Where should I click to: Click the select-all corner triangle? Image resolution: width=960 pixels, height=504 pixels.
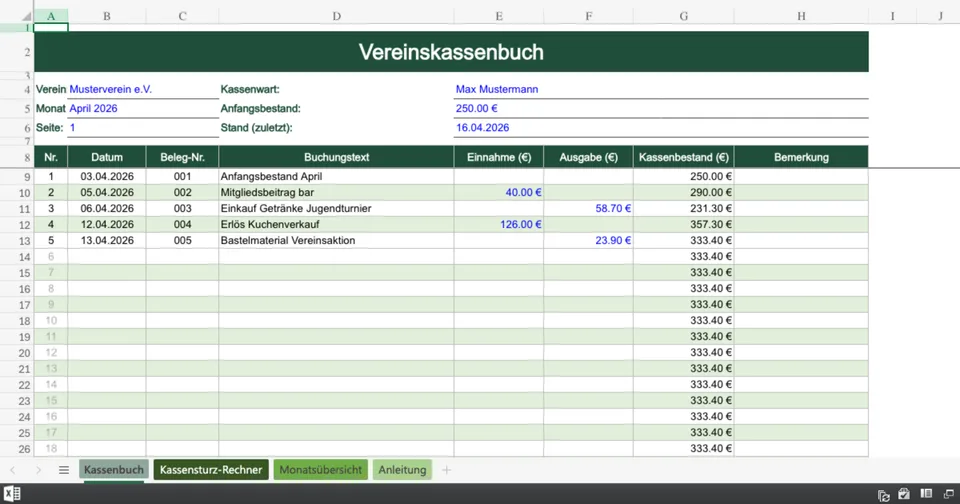click(26, 17)
